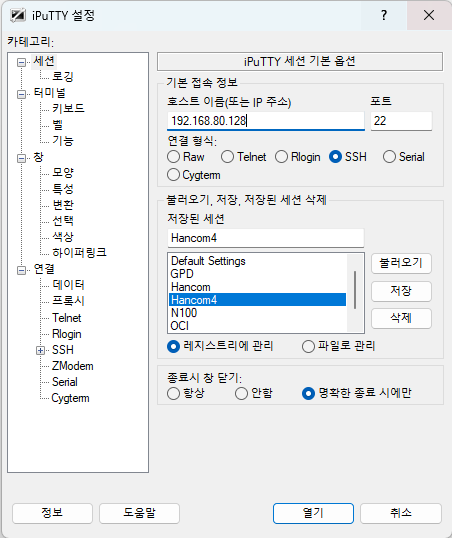Collapse the 세션 tree node
The image size is (452, 538).
click(21, 62)
